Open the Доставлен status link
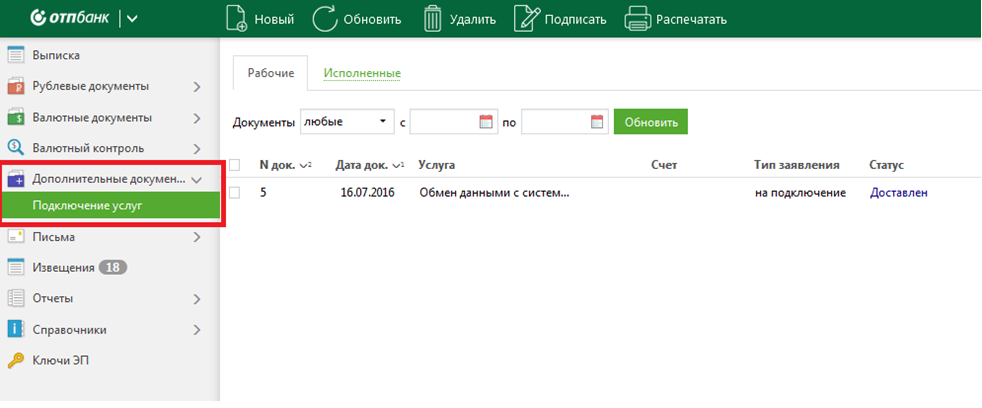The height and width of the screenshot is (408, 982). click(x=899, y=193)
